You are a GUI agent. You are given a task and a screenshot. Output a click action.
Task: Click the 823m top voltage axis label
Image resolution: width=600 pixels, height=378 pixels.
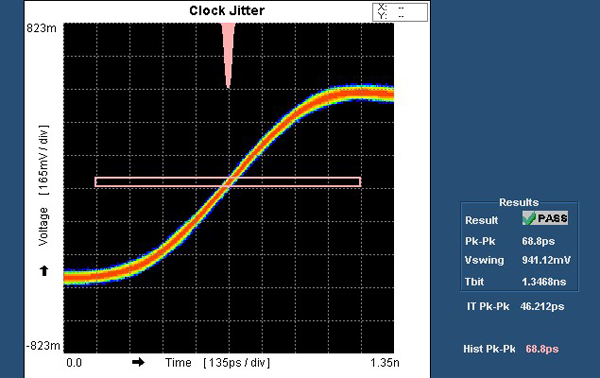click(41, 28)
